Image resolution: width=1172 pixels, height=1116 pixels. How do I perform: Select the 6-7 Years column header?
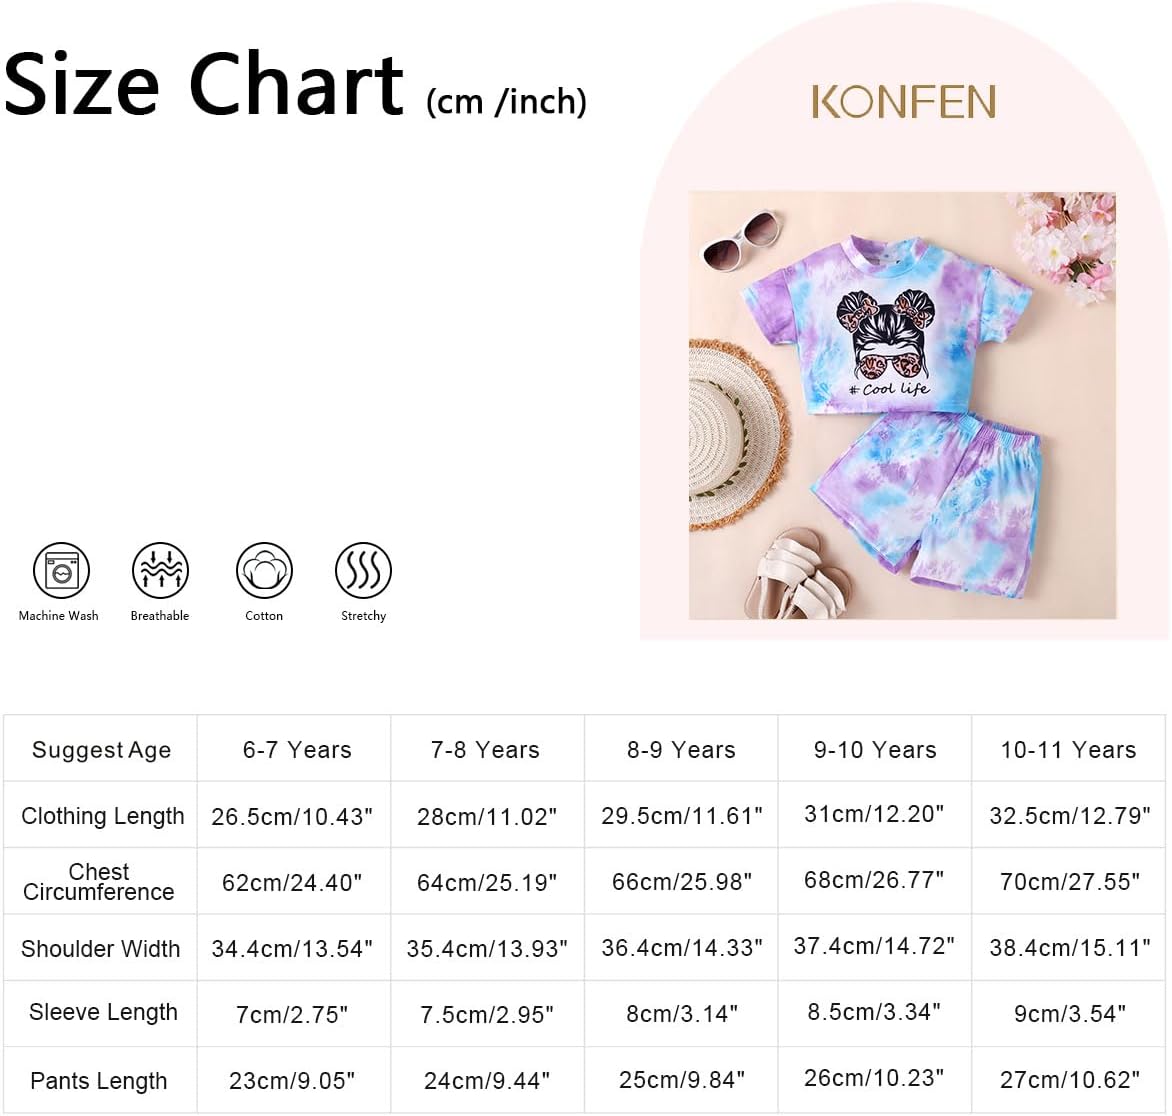297,750
